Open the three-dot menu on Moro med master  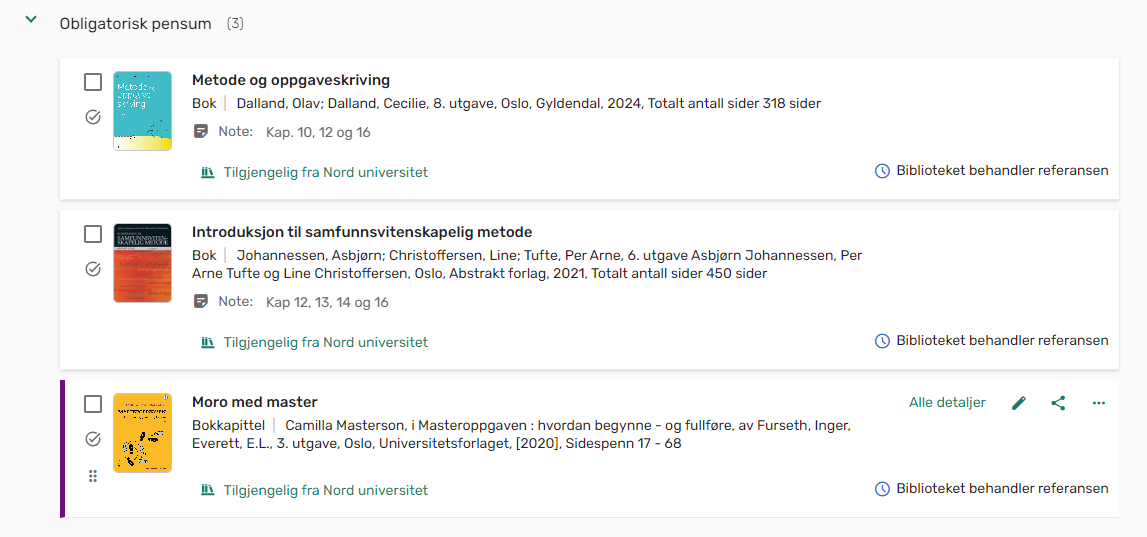(x=1098, y=403)
